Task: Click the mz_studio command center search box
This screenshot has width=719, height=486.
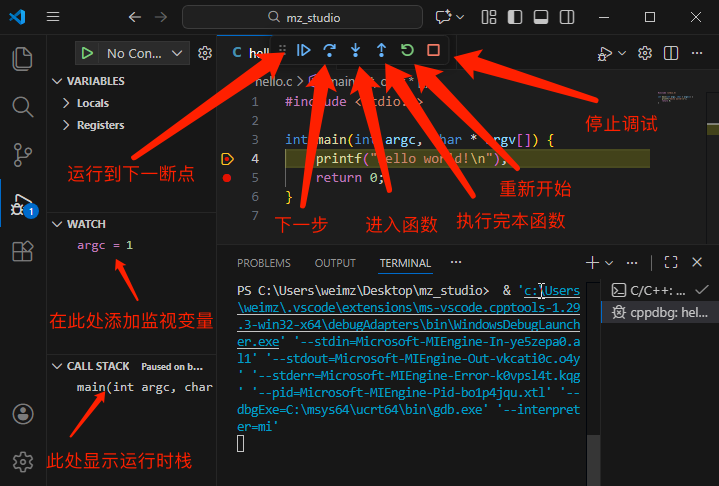Action: 302,17
